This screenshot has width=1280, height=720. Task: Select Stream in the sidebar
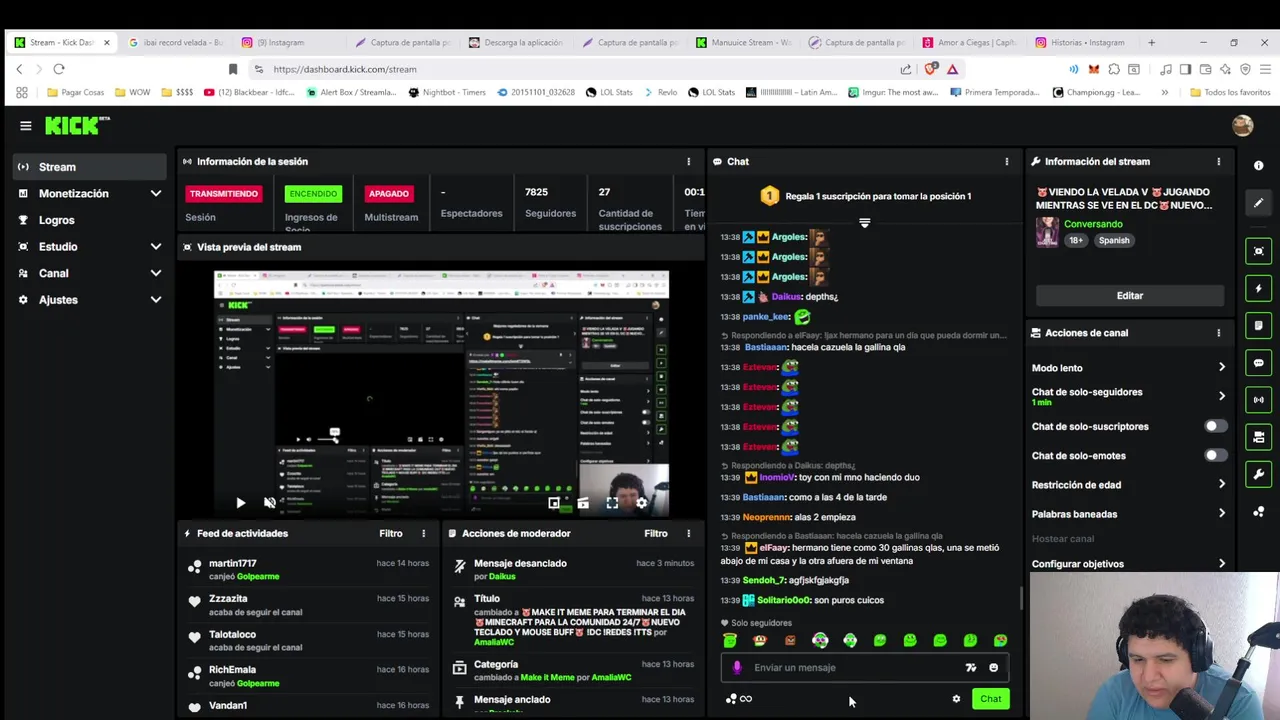[90, 167]
